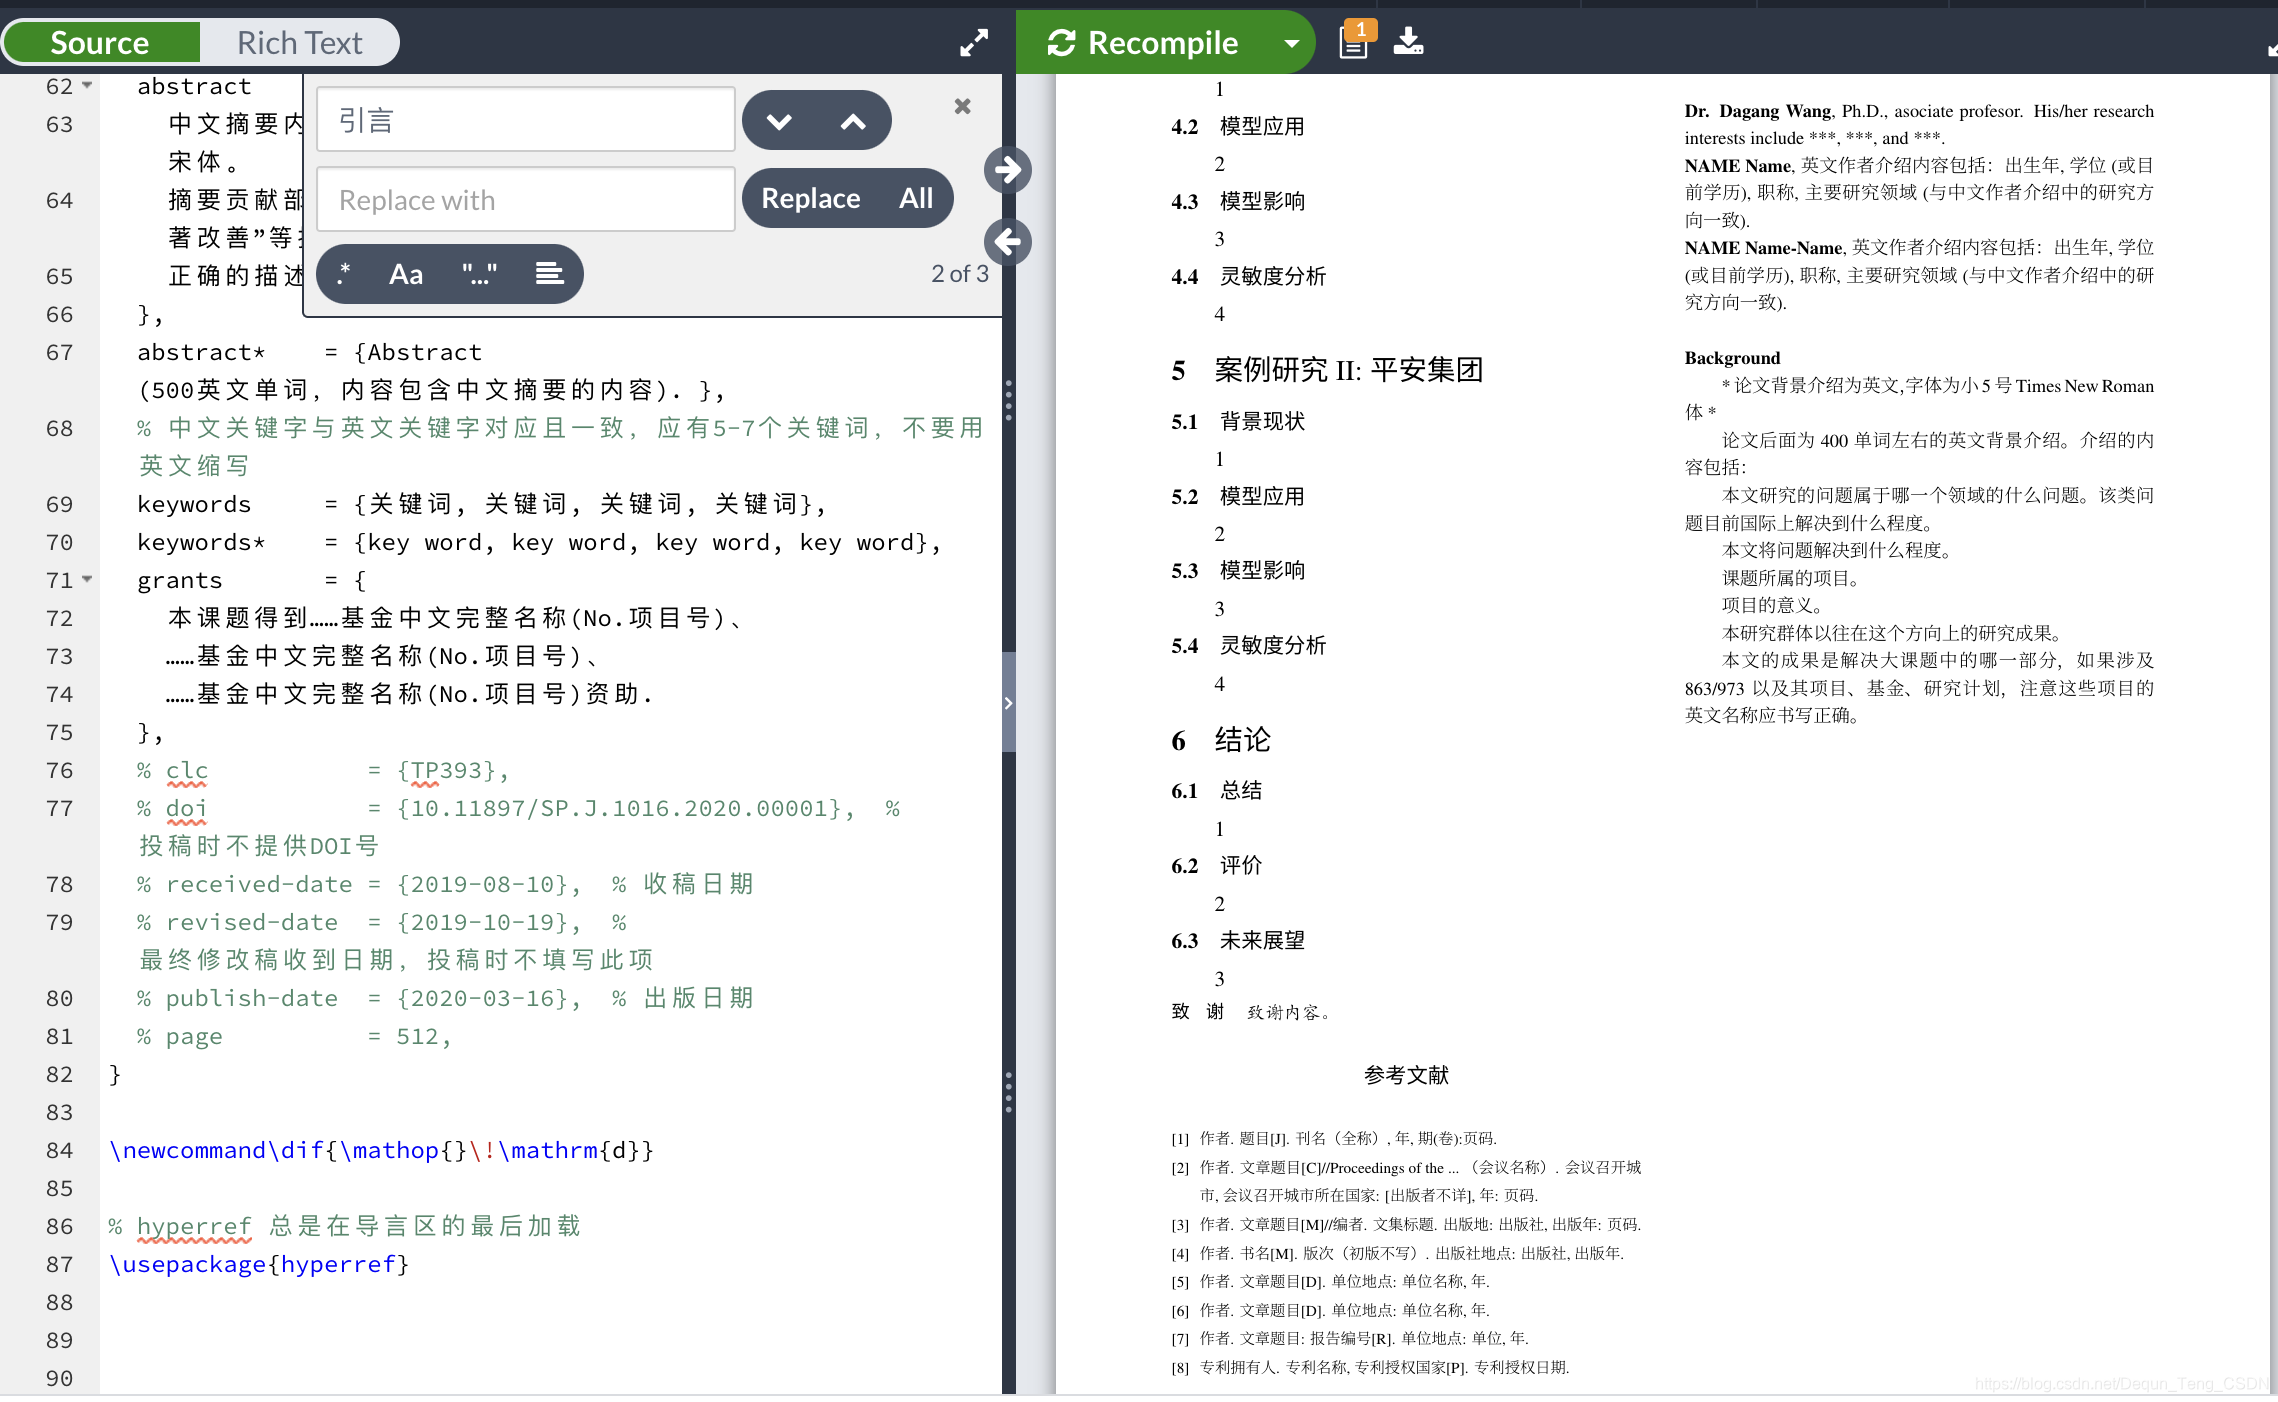Click the Replace button
The image size is (2278, 1402).
(x=811, y=198)
